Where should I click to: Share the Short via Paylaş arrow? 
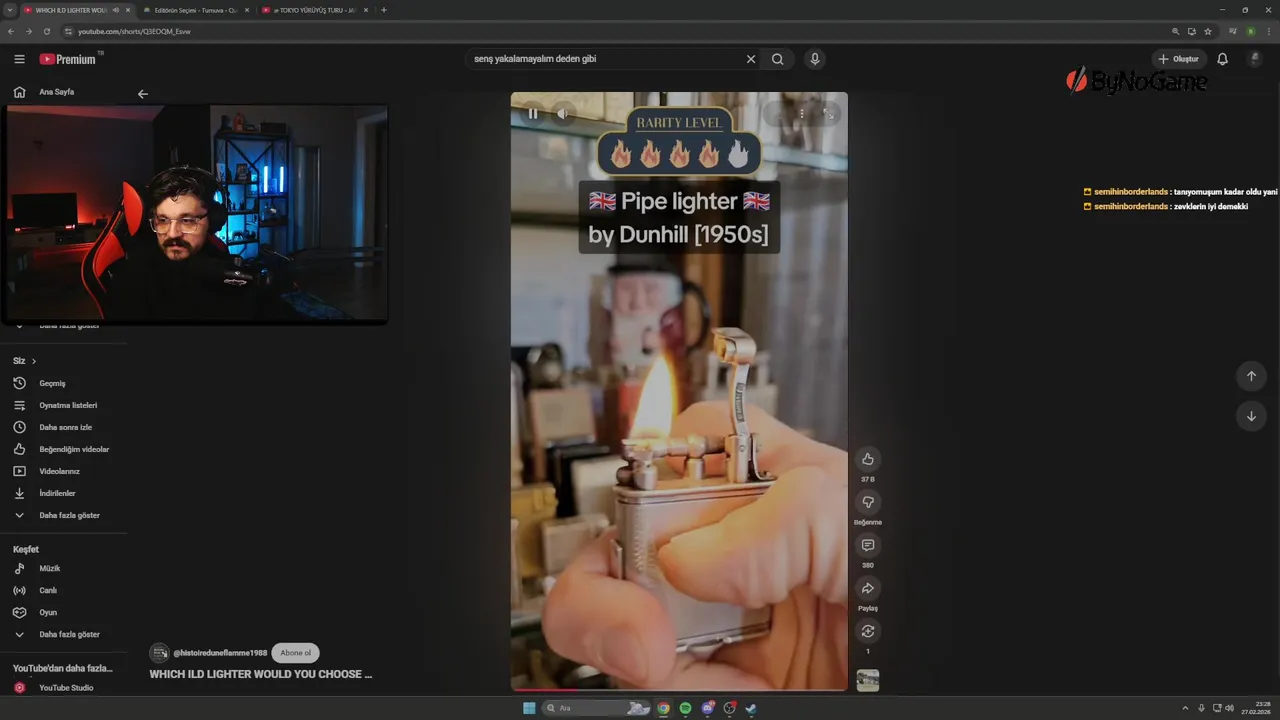coord(868,588)
